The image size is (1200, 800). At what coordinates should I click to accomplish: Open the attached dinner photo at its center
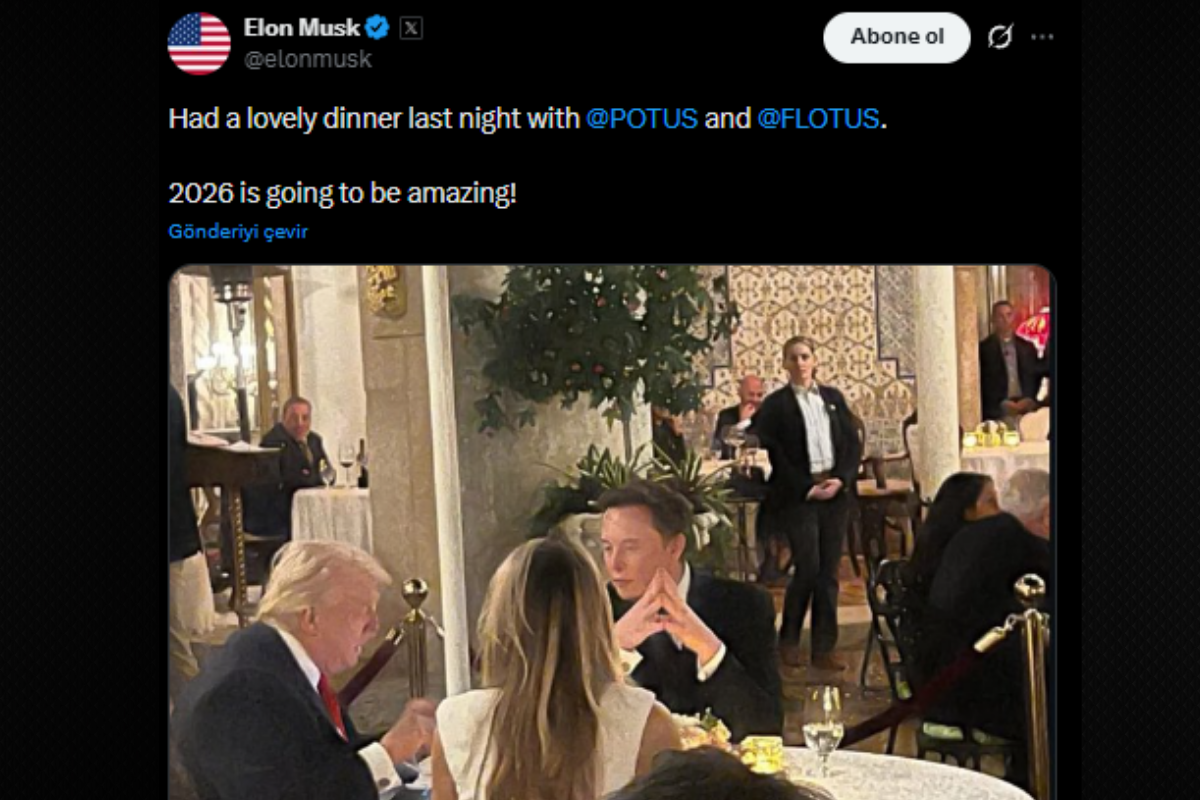pyautogui.click(x=611, y=532)
